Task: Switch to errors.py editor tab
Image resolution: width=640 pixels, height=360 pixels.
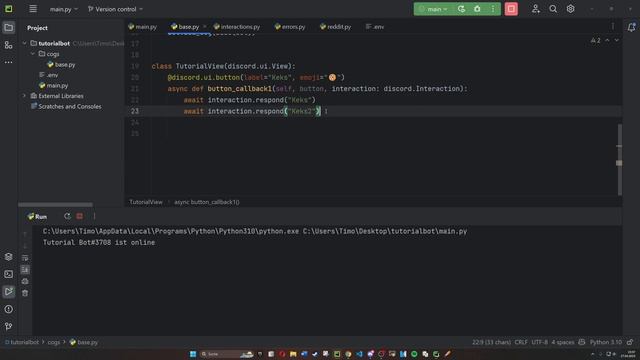Action: click(x=290, y=27)
